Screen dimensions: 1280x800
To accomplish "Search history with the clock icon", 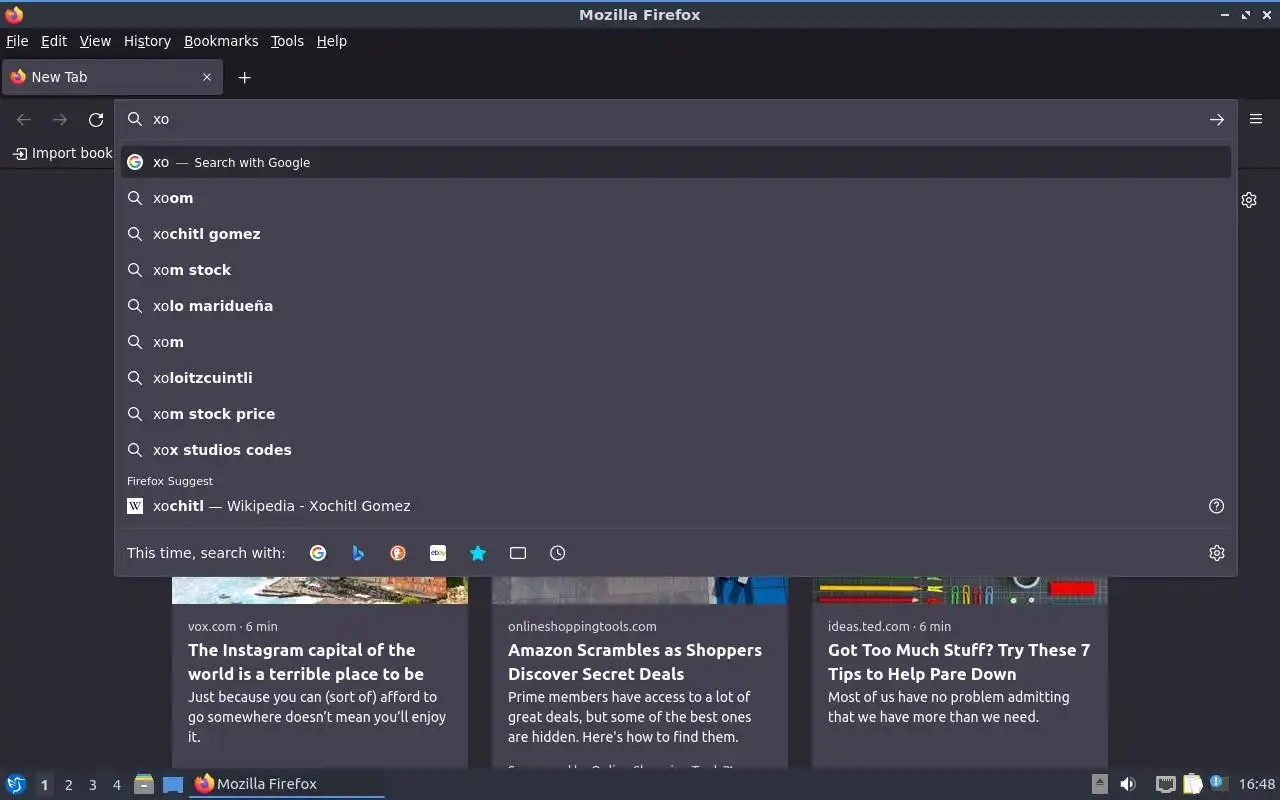I will click(558, 553).
